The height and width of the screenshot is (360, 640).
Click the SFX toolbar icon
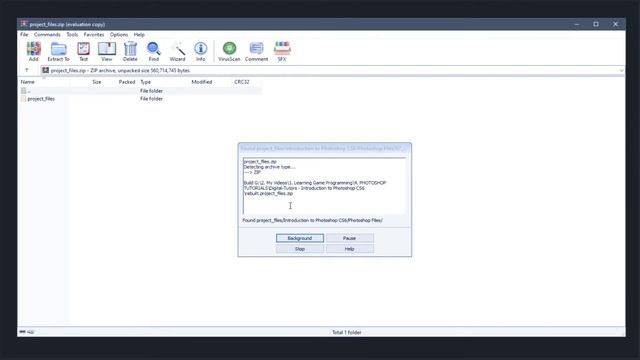click(x=282, y=51)
